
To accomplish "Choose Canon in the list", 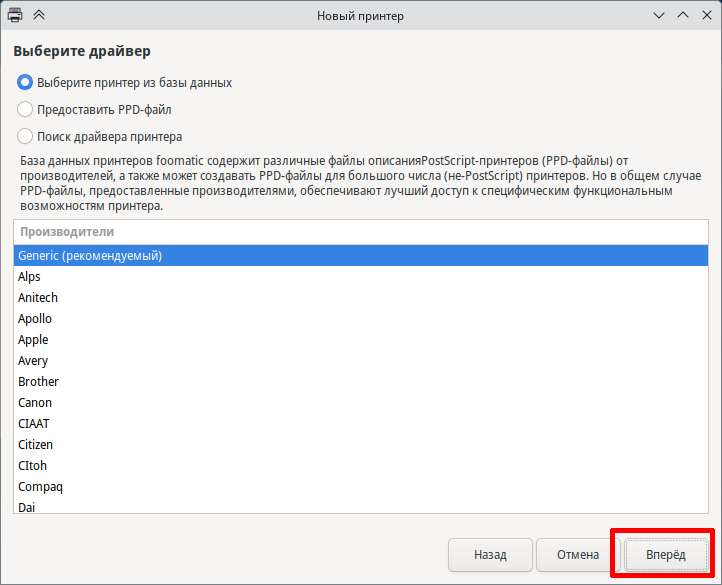I will coord(361,403).
